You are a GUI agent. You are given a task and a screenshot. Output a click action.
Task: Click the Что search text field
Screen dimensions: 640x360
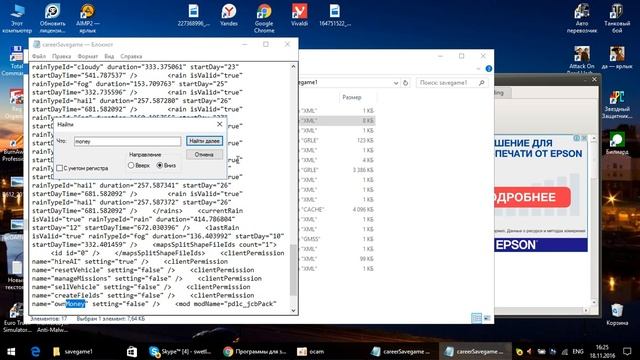point(127,141)
